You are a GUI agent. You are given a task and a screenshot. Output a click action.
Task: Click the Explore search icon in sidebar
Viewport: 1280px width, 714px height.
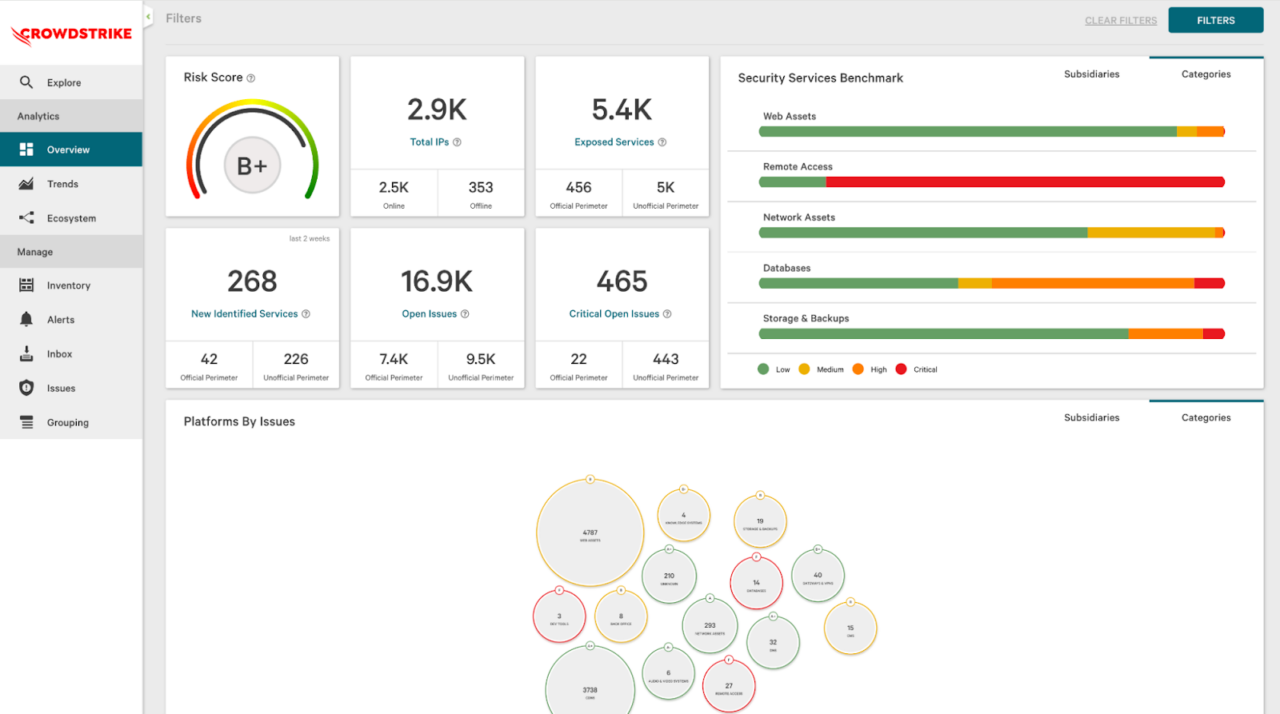coord(27,83)
